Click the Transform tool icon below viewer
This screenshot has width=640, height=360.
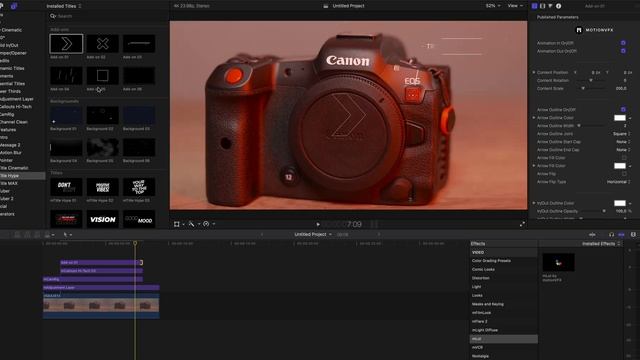point(177,224)
